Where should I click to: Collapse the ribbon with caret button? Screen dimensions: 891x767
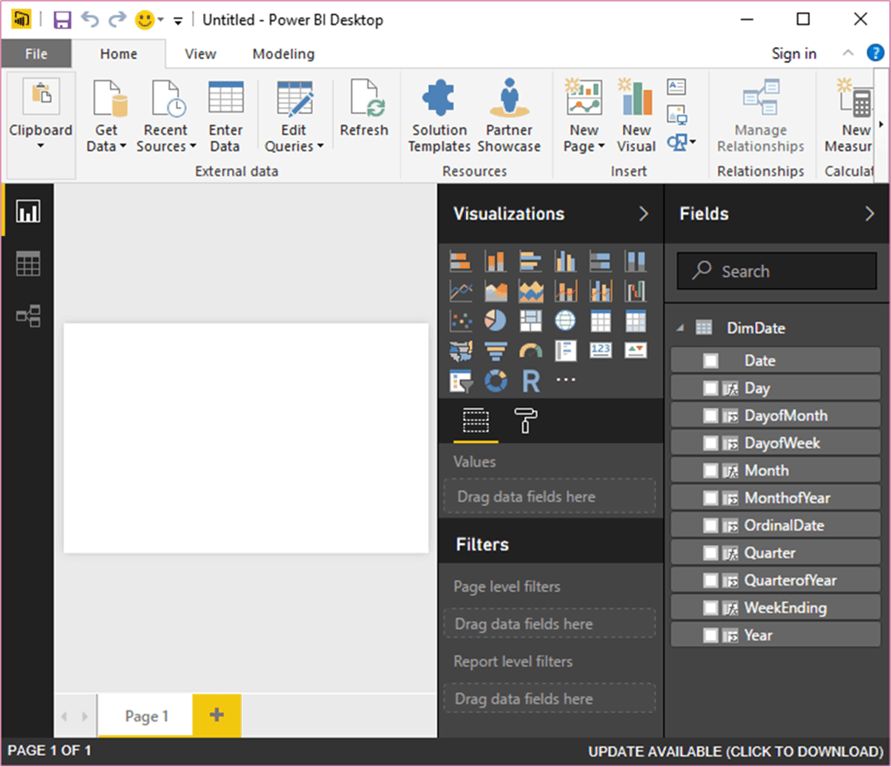coord(848,53)
